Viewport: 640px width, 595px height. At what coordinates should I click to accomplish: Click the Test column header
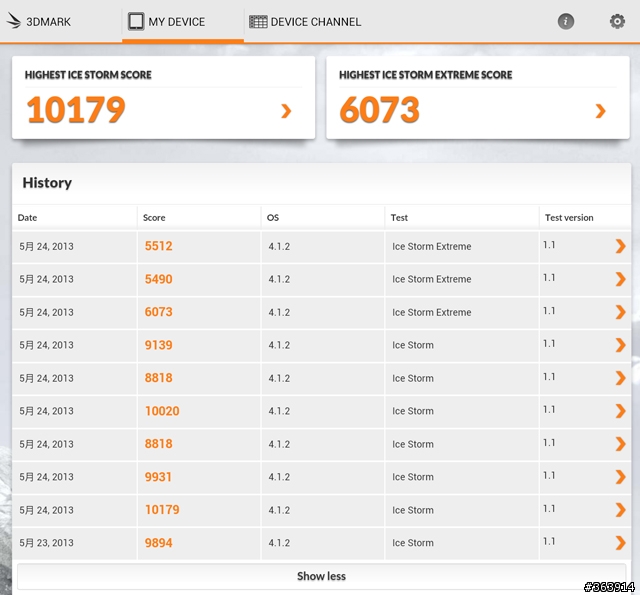click(399, 218)
